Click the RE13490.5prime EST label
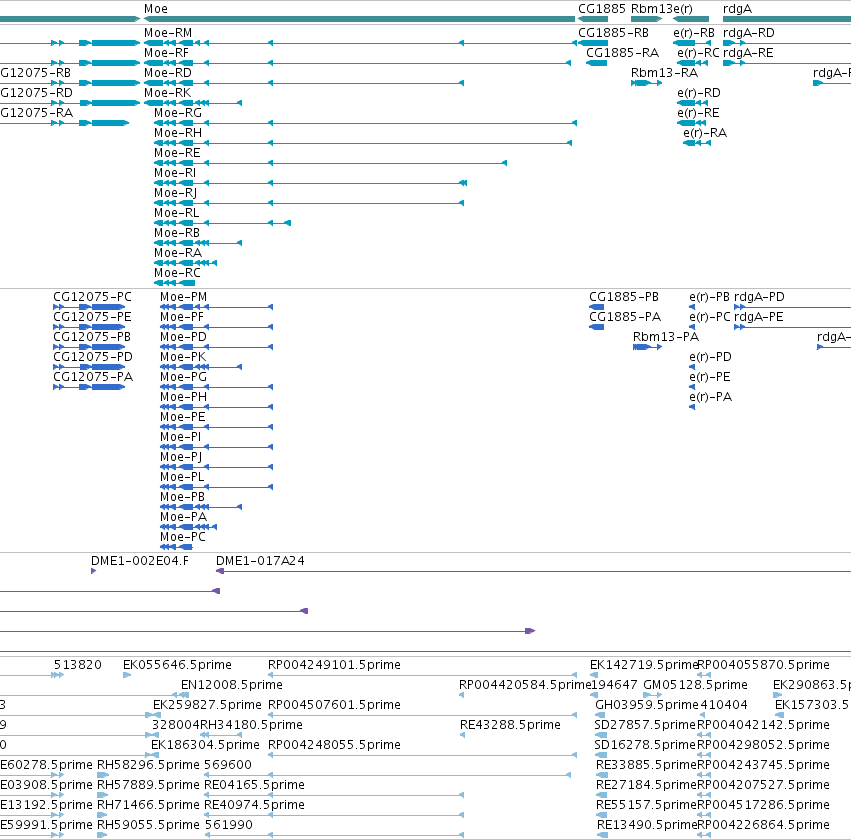851x840 pixels. [646, 825]
